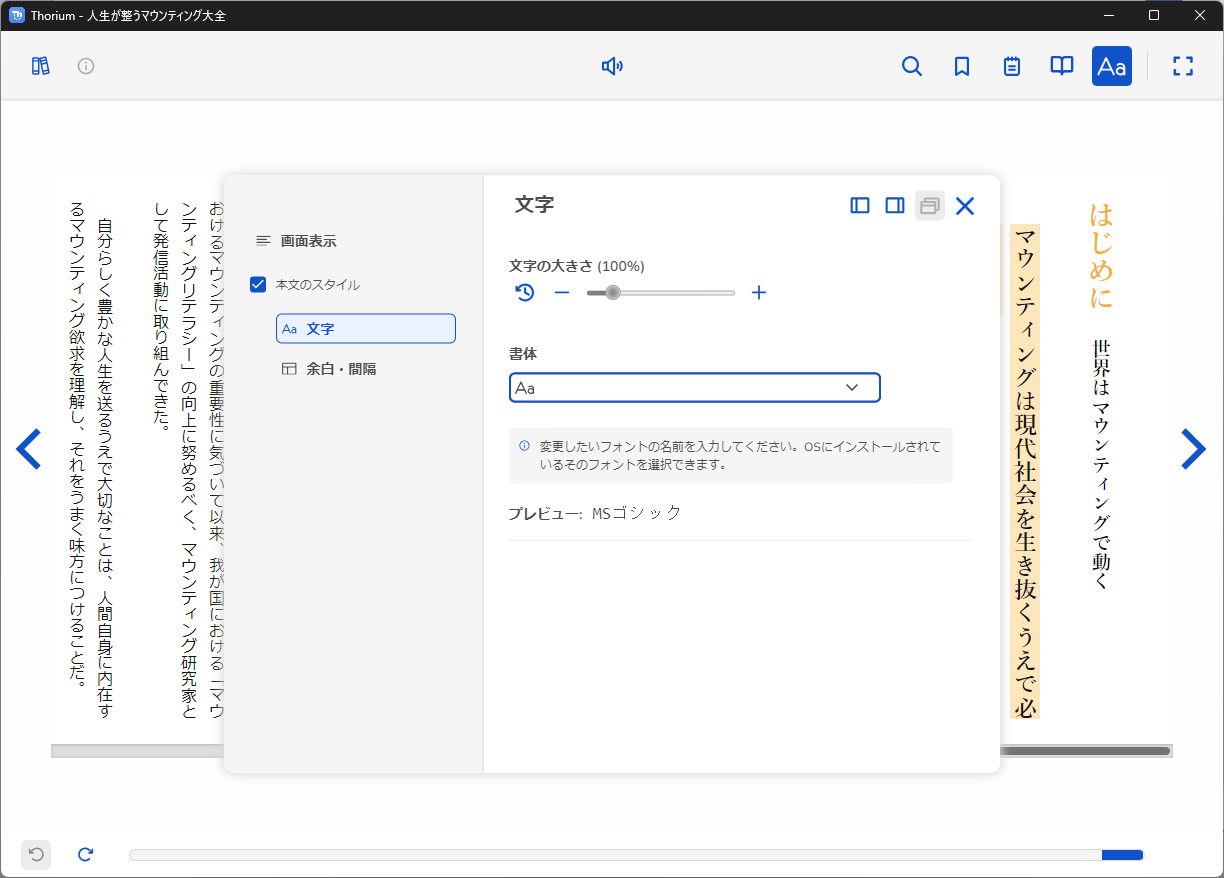The width and height of the screenshot is (1224, 878).
Task: Open the annotations notepad icon
Action: tap(1012, 66)
